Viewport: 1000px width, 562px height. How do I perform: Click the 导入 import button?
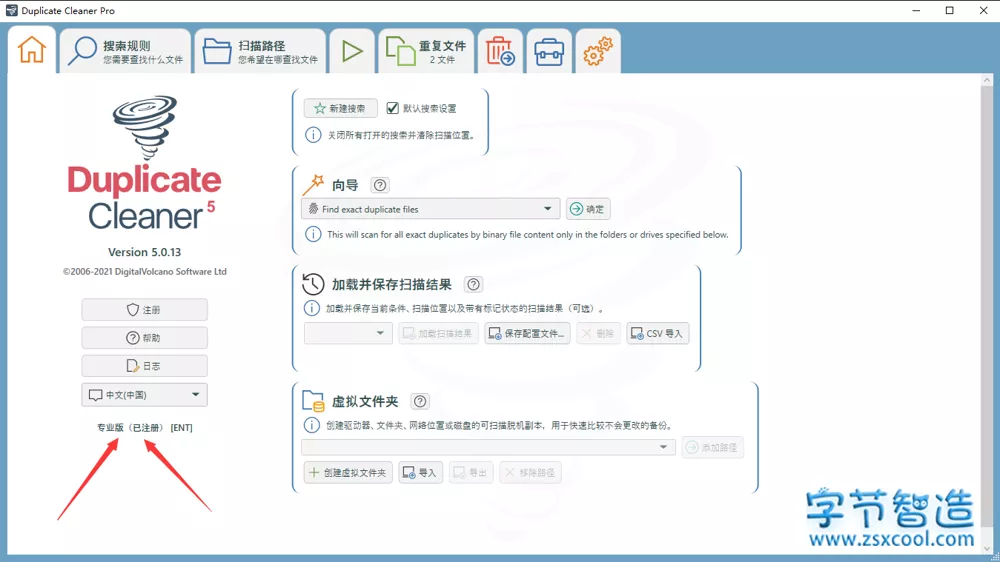click(x=420, y=473)
